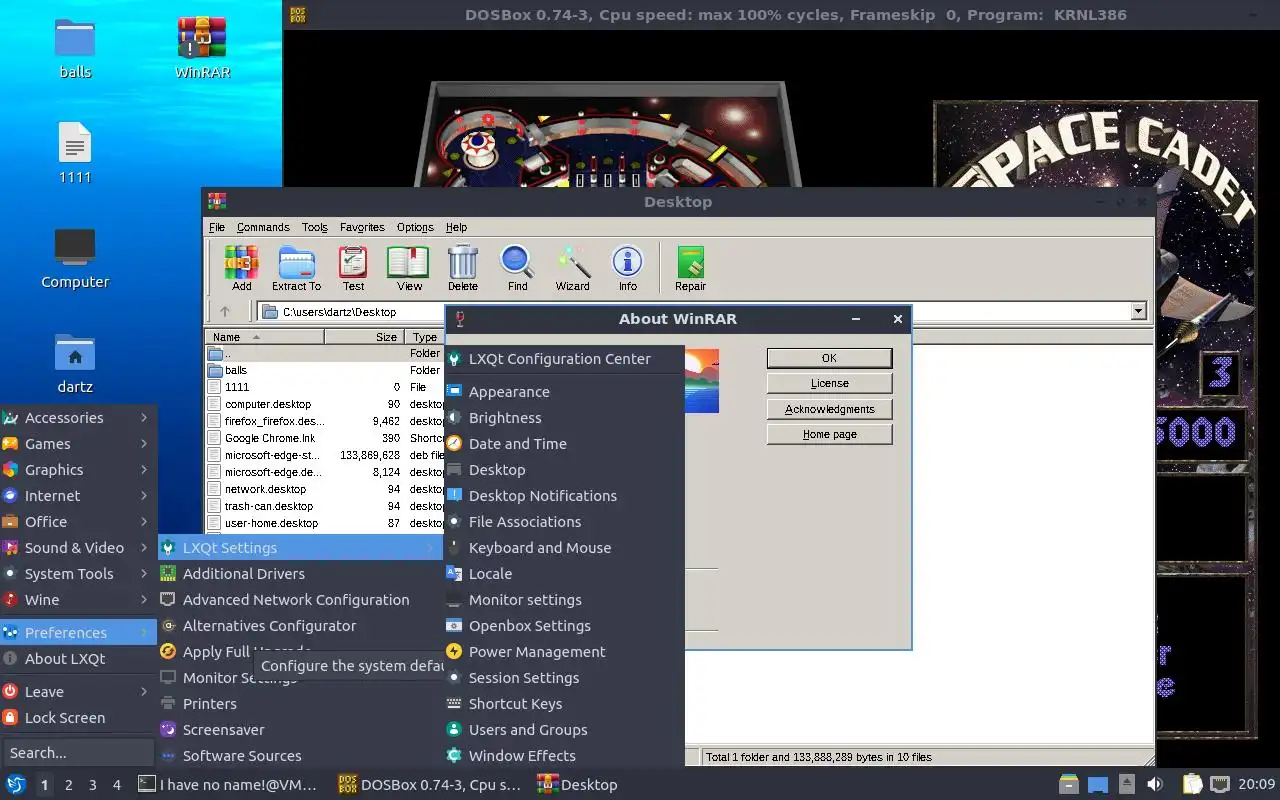This screenshot has height=800, width=1280.
Task: Click the Repair toolbar icon in WinRAR
Action: [x=690, y=268]
